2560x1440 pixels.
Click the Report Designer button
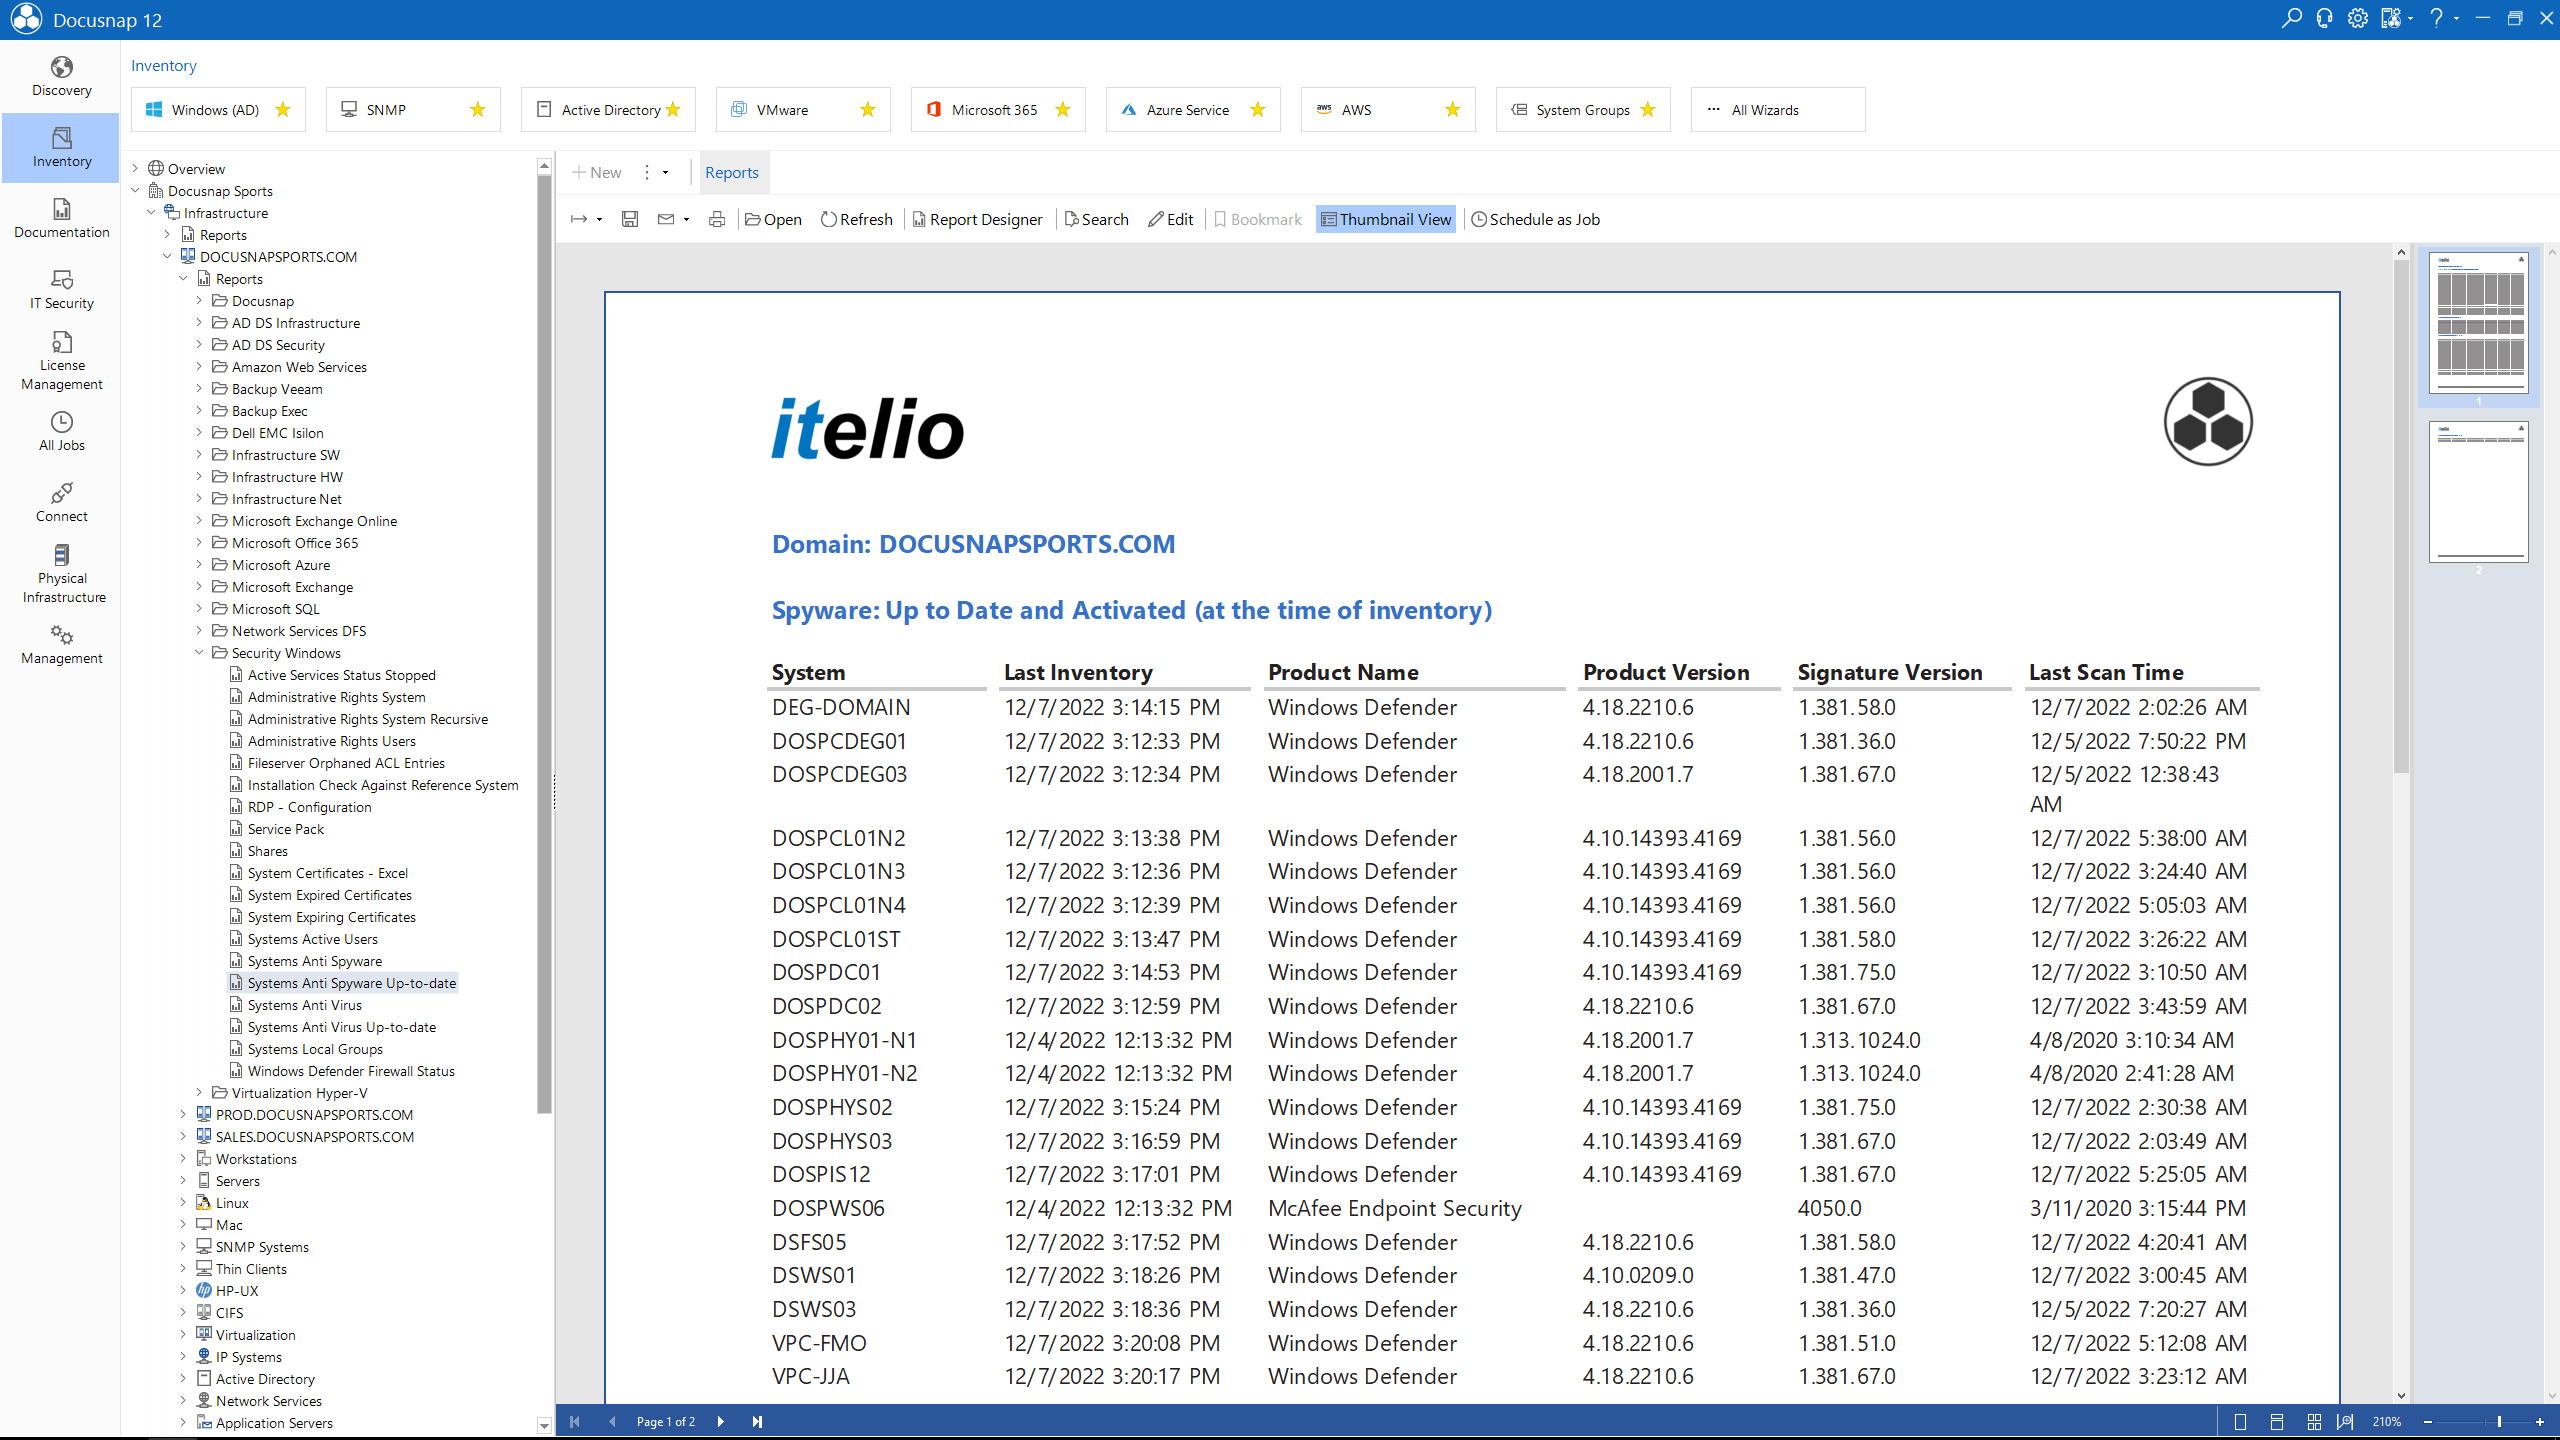(977, 219)
